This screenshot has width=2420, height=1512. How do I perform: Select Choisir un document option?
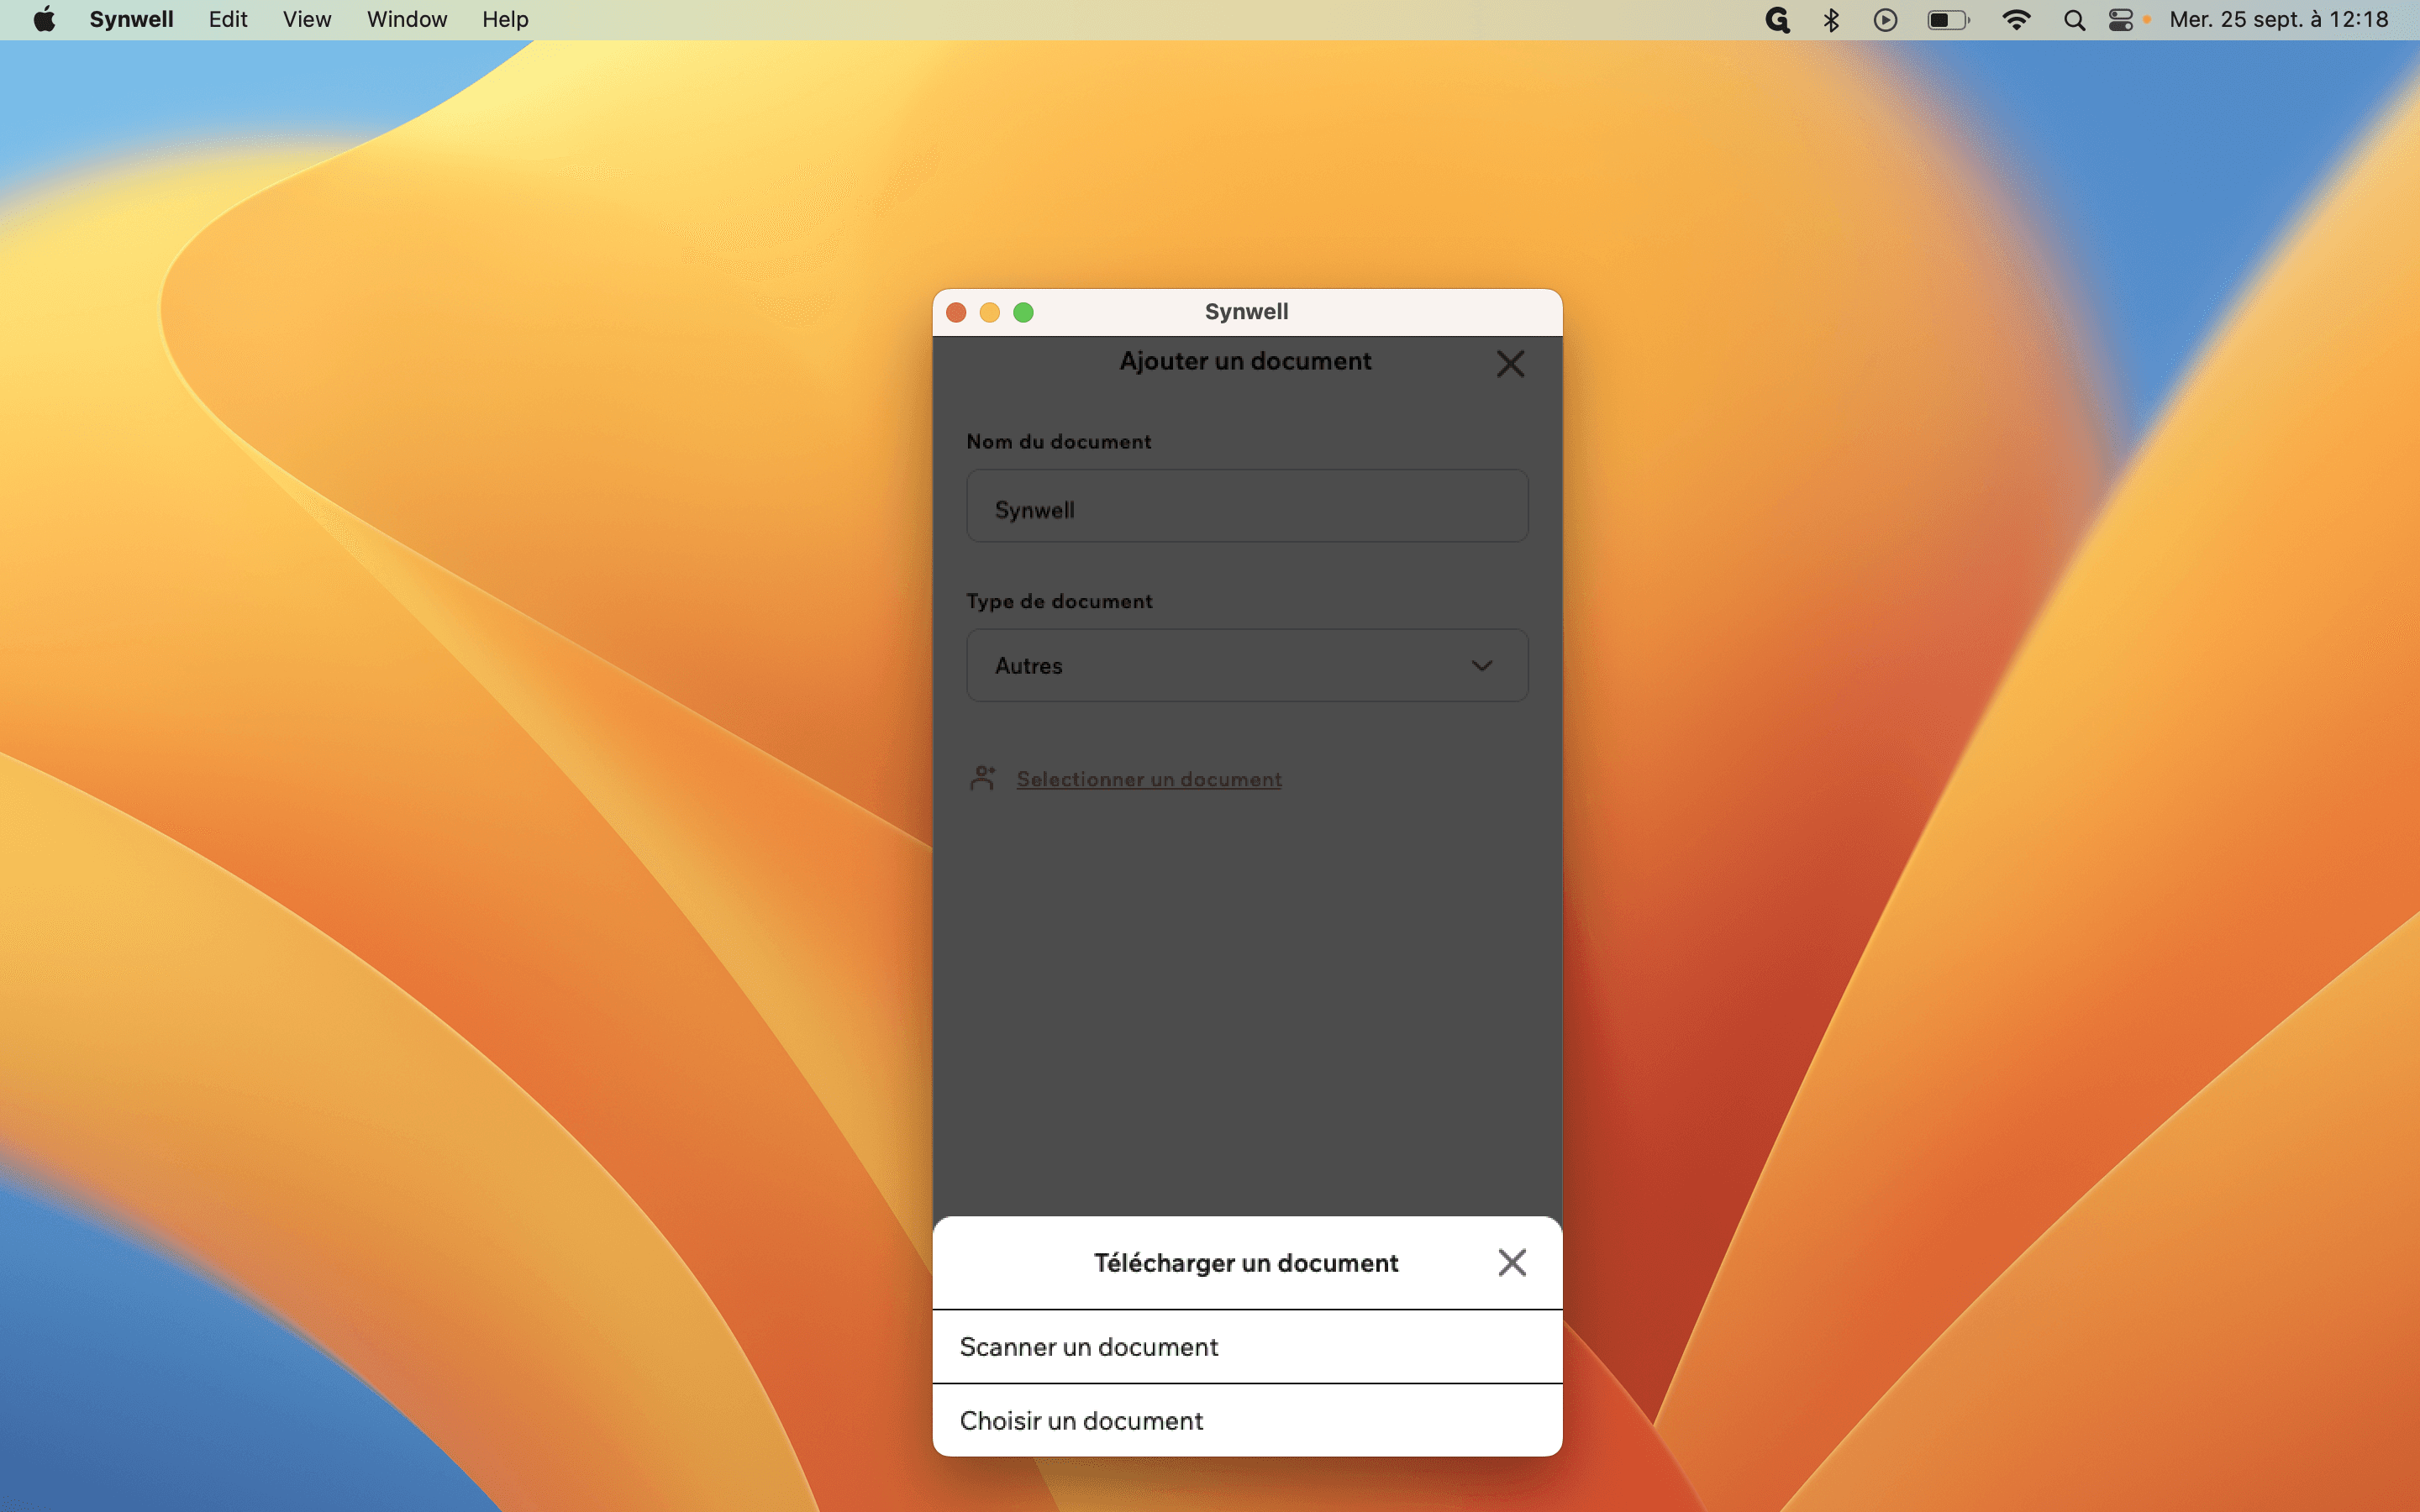(x=1247, y=1420)
